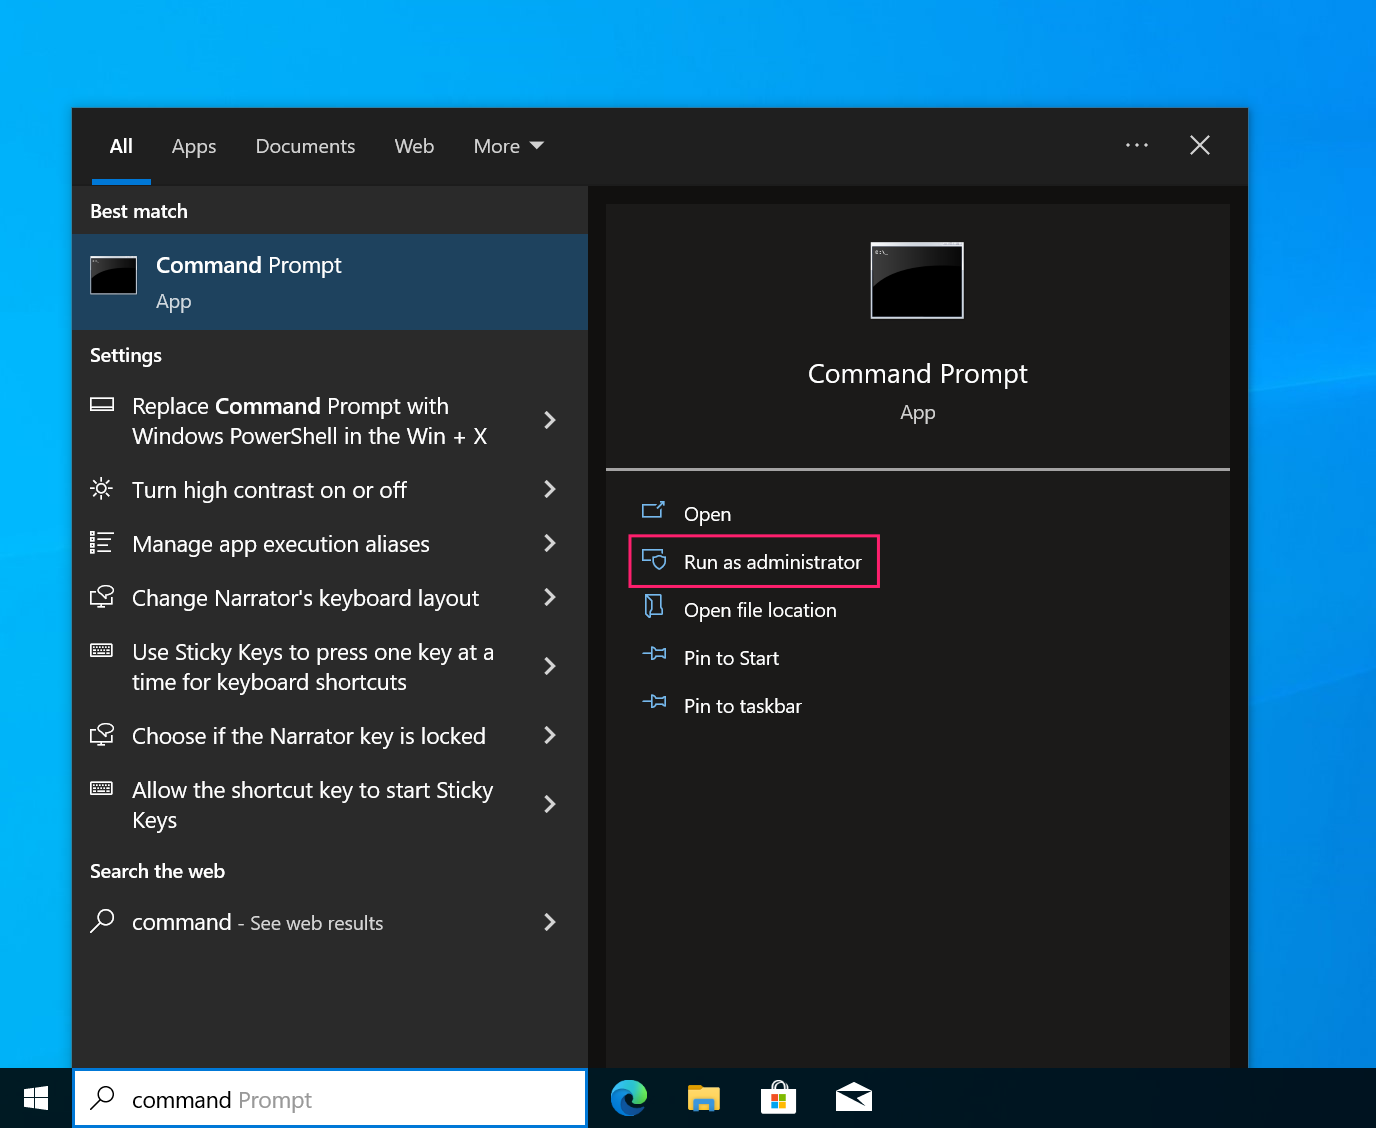Open Turn high contrast on or off
The width and height of the screenshot is (1376, 1128).
[330, 490]
